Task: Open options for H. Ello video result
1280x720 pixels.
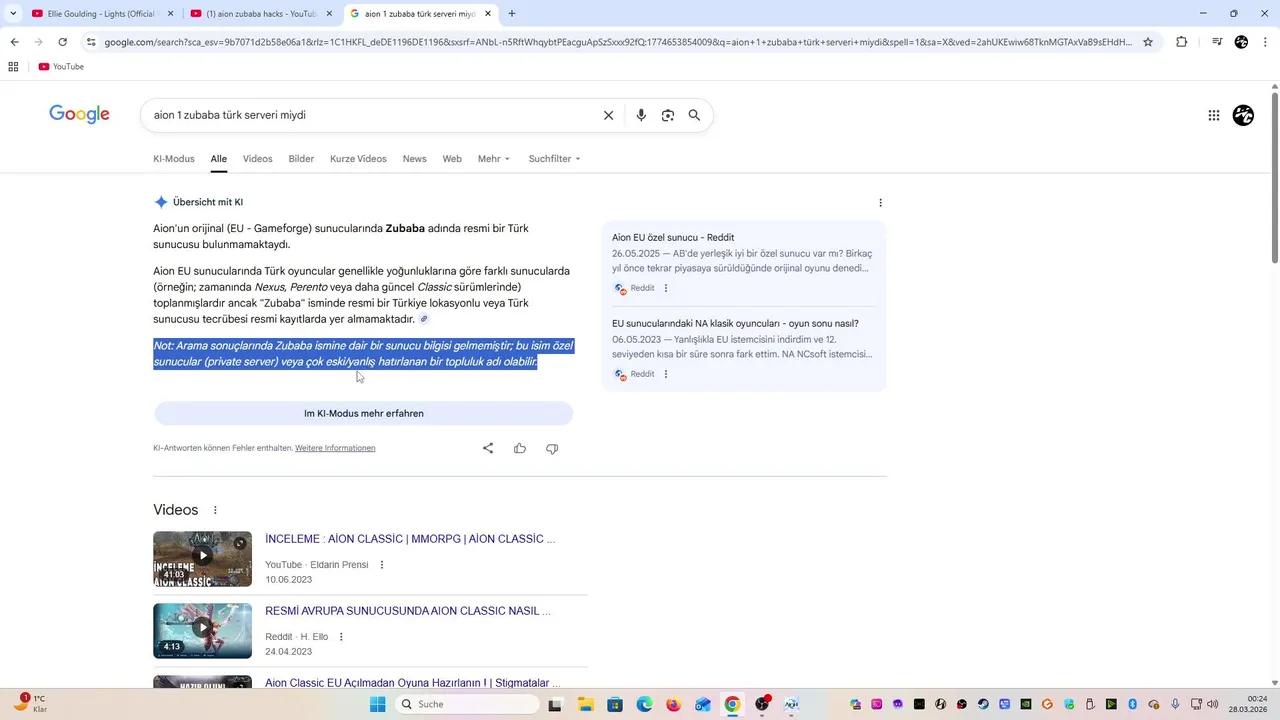Action: [x=341, y=637]
